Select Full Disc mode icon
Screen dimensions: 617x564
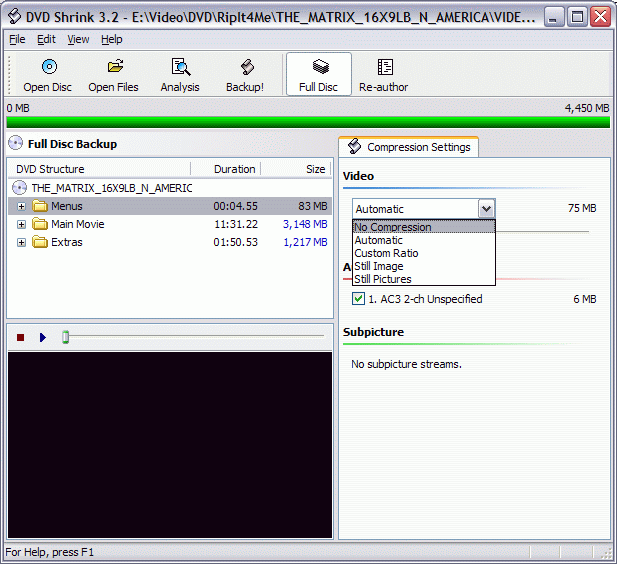coord(319,68)
